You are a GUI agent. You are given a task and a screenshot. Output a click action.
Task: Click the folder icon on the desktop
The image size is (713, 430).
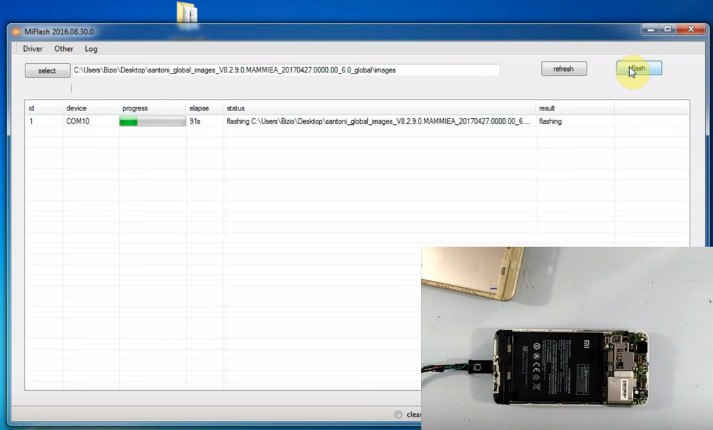click(187, 12)
